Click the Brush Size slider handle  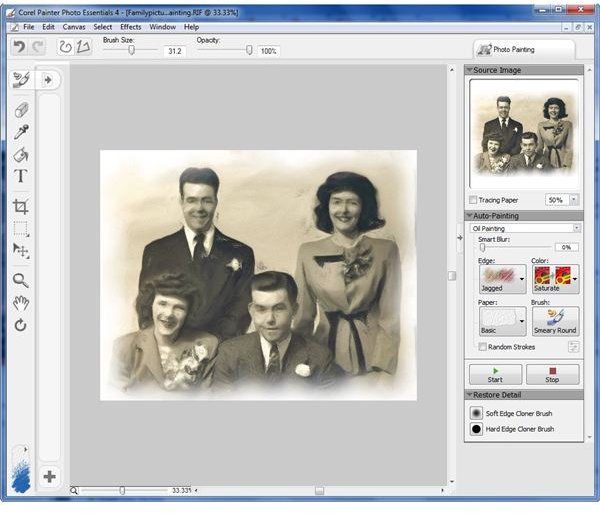point(131,50)
